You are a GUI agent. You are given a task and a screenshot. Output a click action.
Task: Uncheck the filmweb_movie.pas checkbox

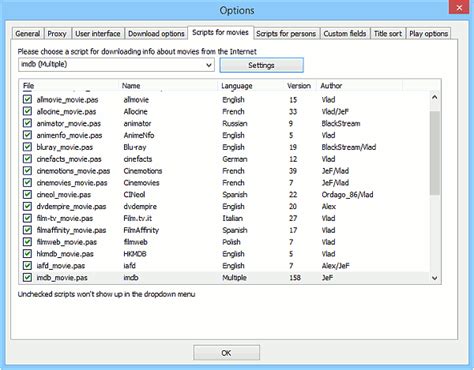click(x=27, y=242)
